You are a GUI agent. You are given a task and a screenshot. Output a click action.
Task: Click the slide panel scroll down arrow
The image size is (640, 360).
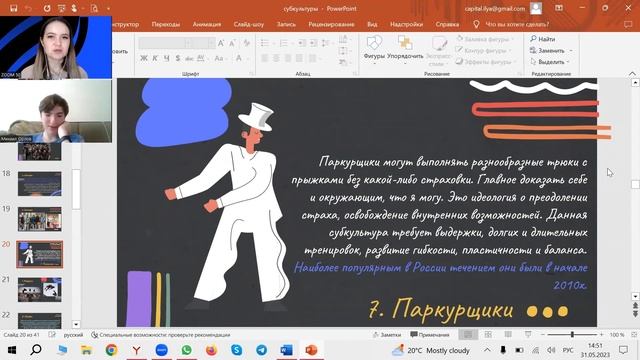(x=76, y=324)
